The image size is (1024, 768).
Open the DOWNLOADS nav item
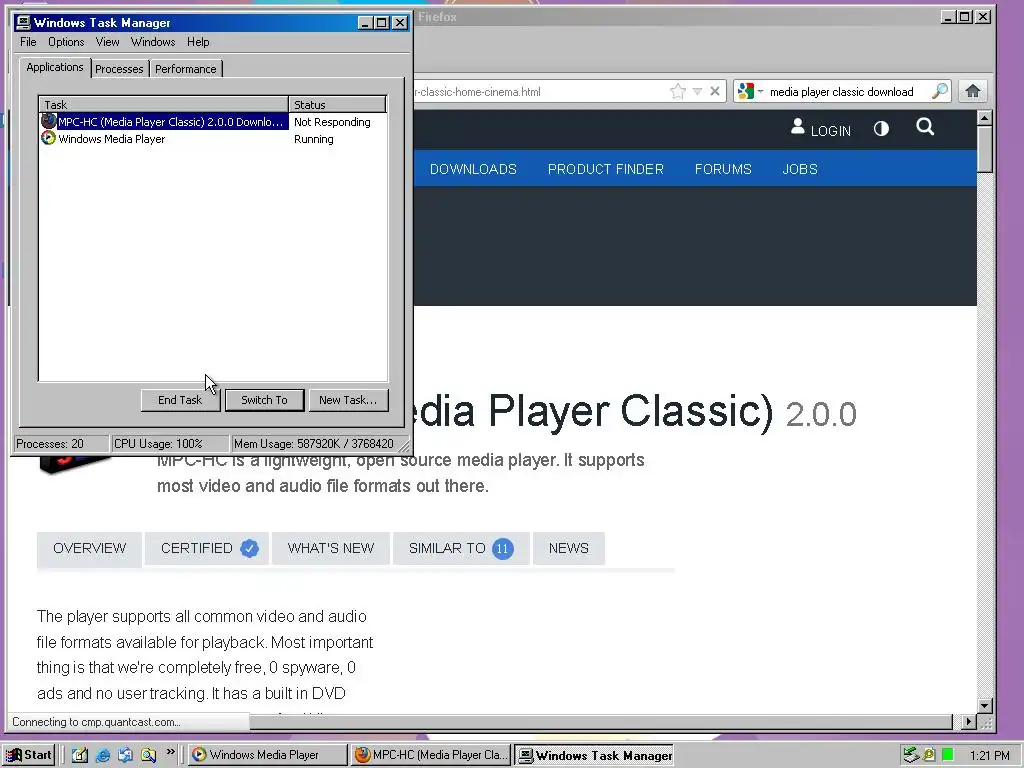[473, 169]
